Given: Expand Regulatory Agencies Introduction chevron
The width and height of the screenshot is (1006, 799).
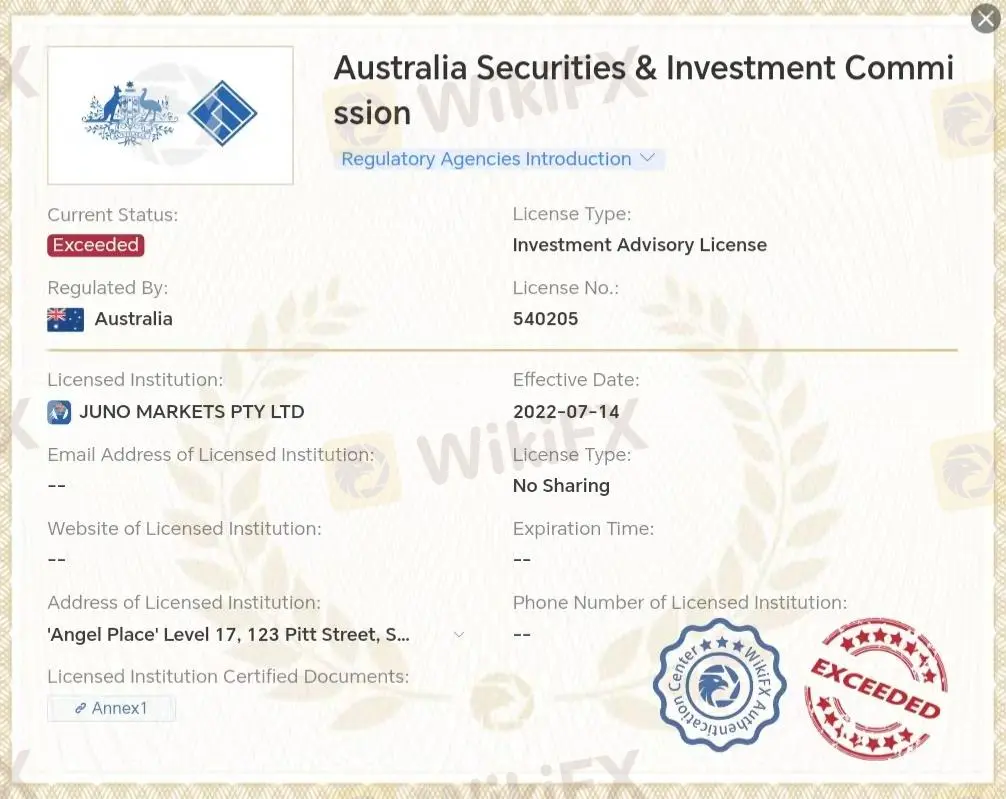Looking at the screenshot, I should (647, 158).
